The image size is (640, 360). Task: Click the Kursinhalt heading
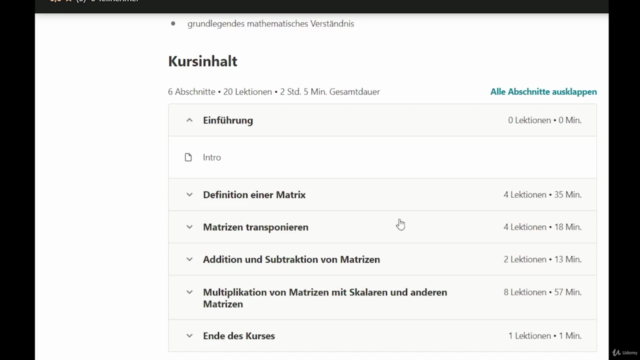click(x=202, y=61)
